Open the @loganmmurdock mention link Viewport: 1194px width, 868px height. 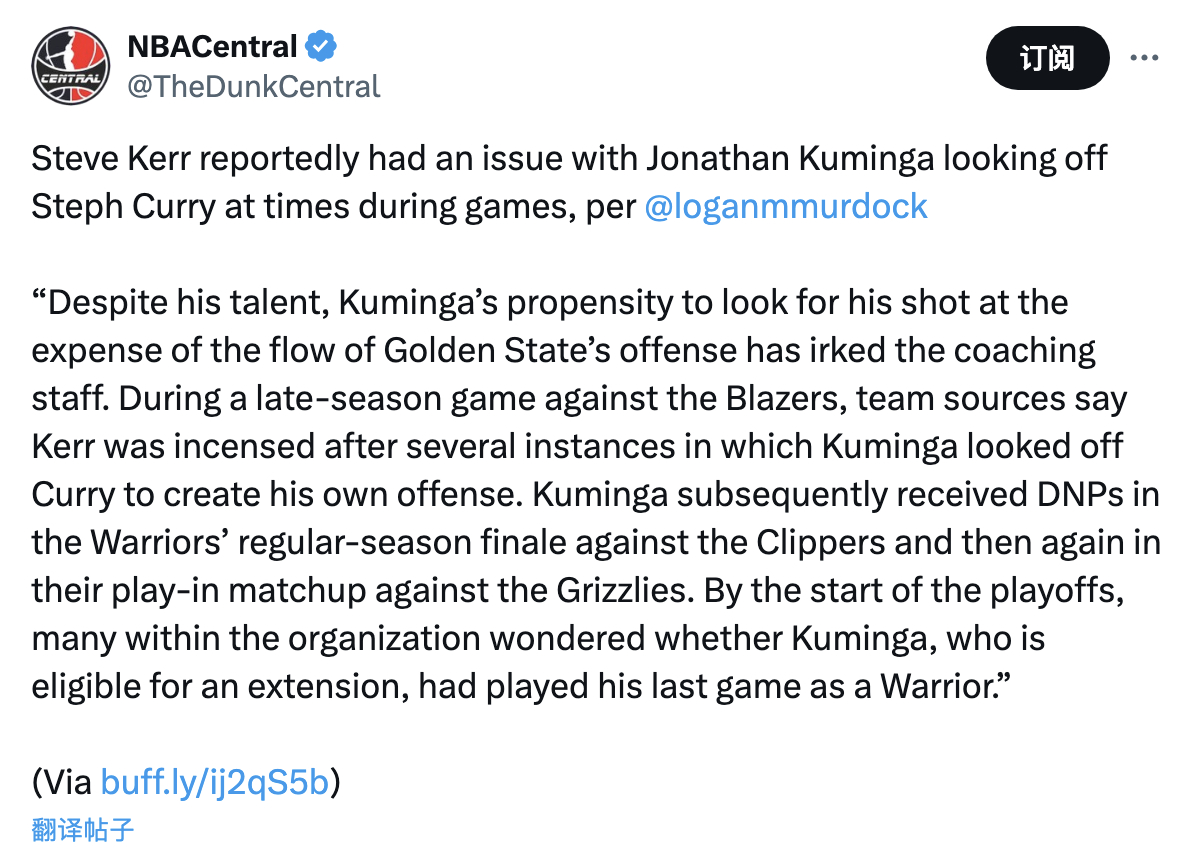pyautogui.click(x=786, y=206)
